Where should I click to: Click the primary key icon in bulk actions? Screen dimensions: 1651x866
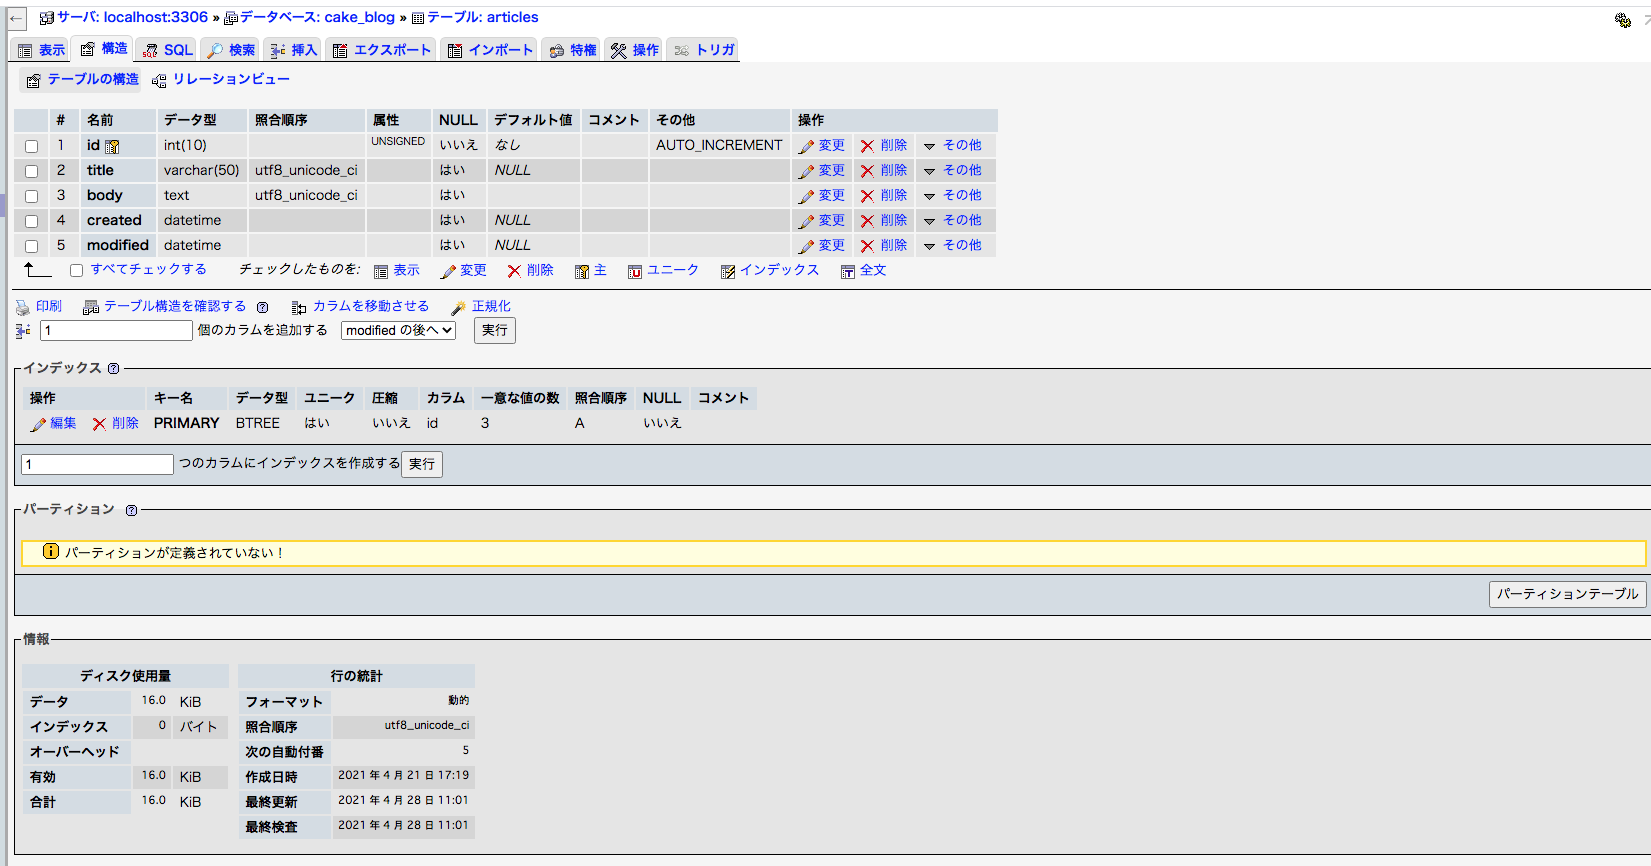coord(582,271)
